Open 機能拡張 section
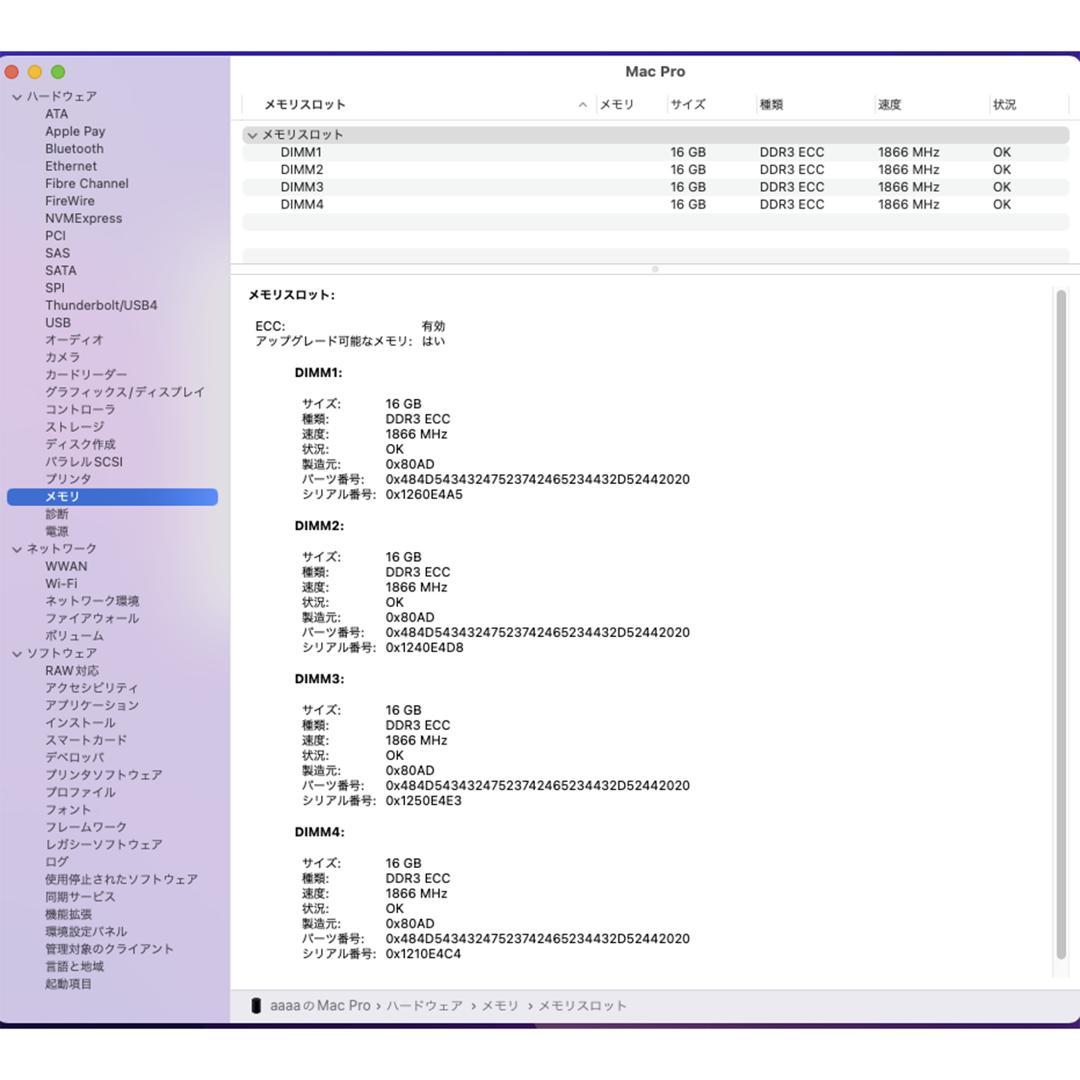This screenshot has height=1080, width=1080. (x=68, y=914)
